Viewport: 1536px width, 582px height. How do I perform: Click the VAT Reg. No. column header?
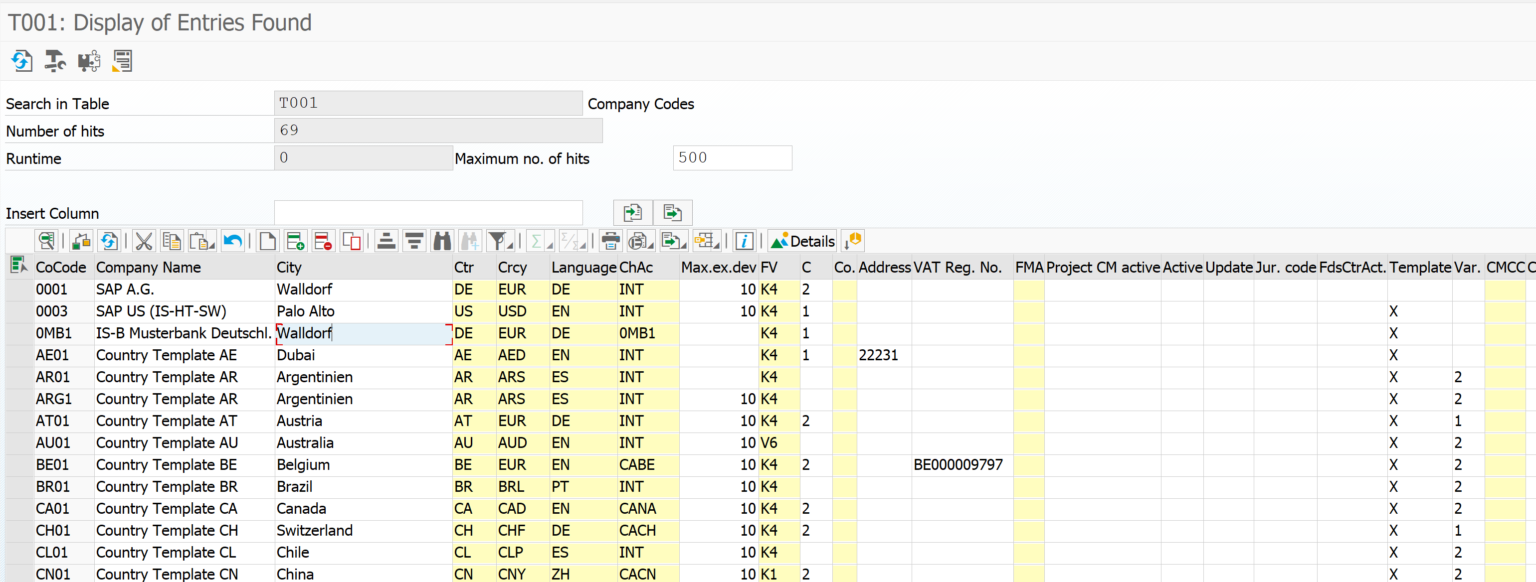click(x=957, y=267)
